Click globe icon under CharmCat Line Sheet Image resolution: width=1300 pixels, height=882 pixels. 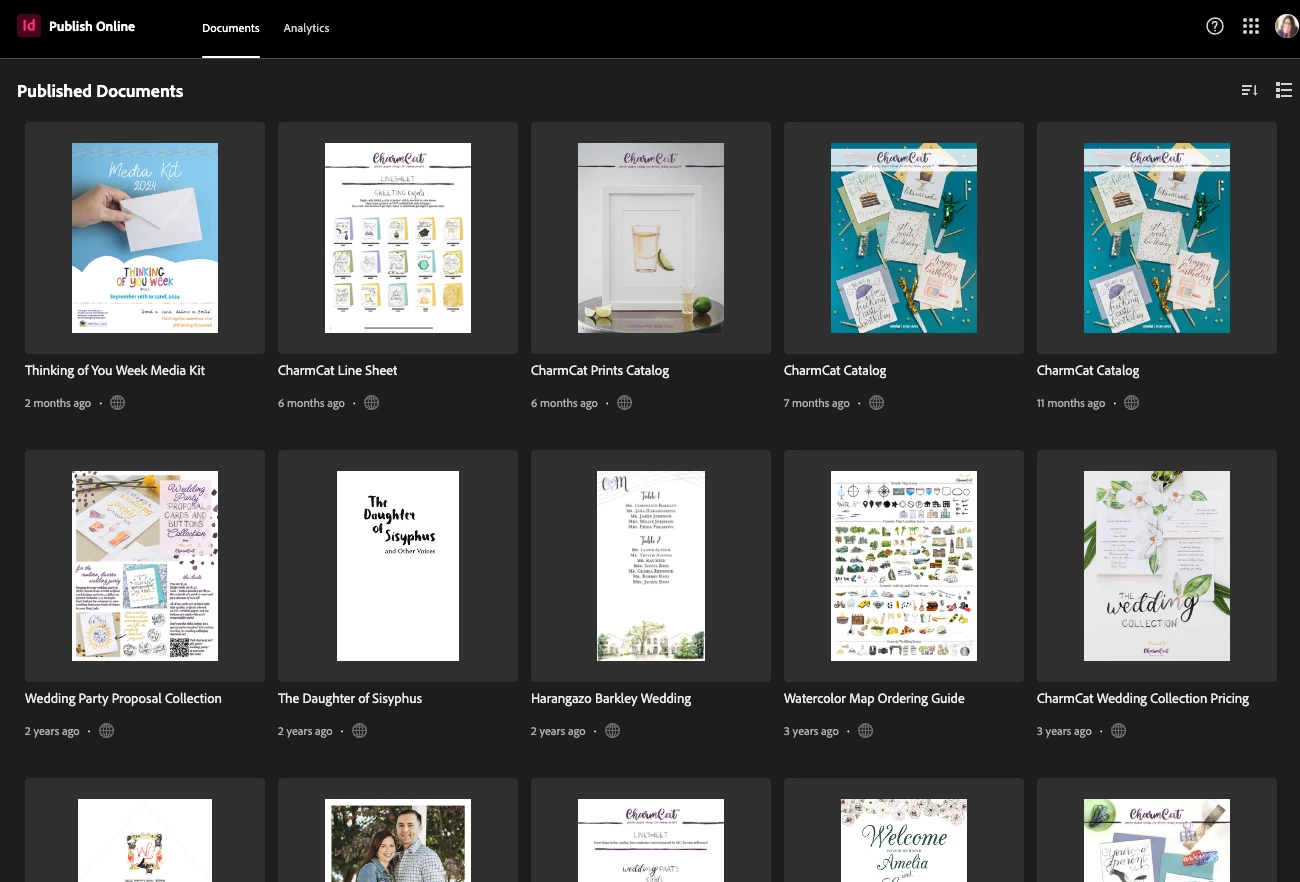371,403
